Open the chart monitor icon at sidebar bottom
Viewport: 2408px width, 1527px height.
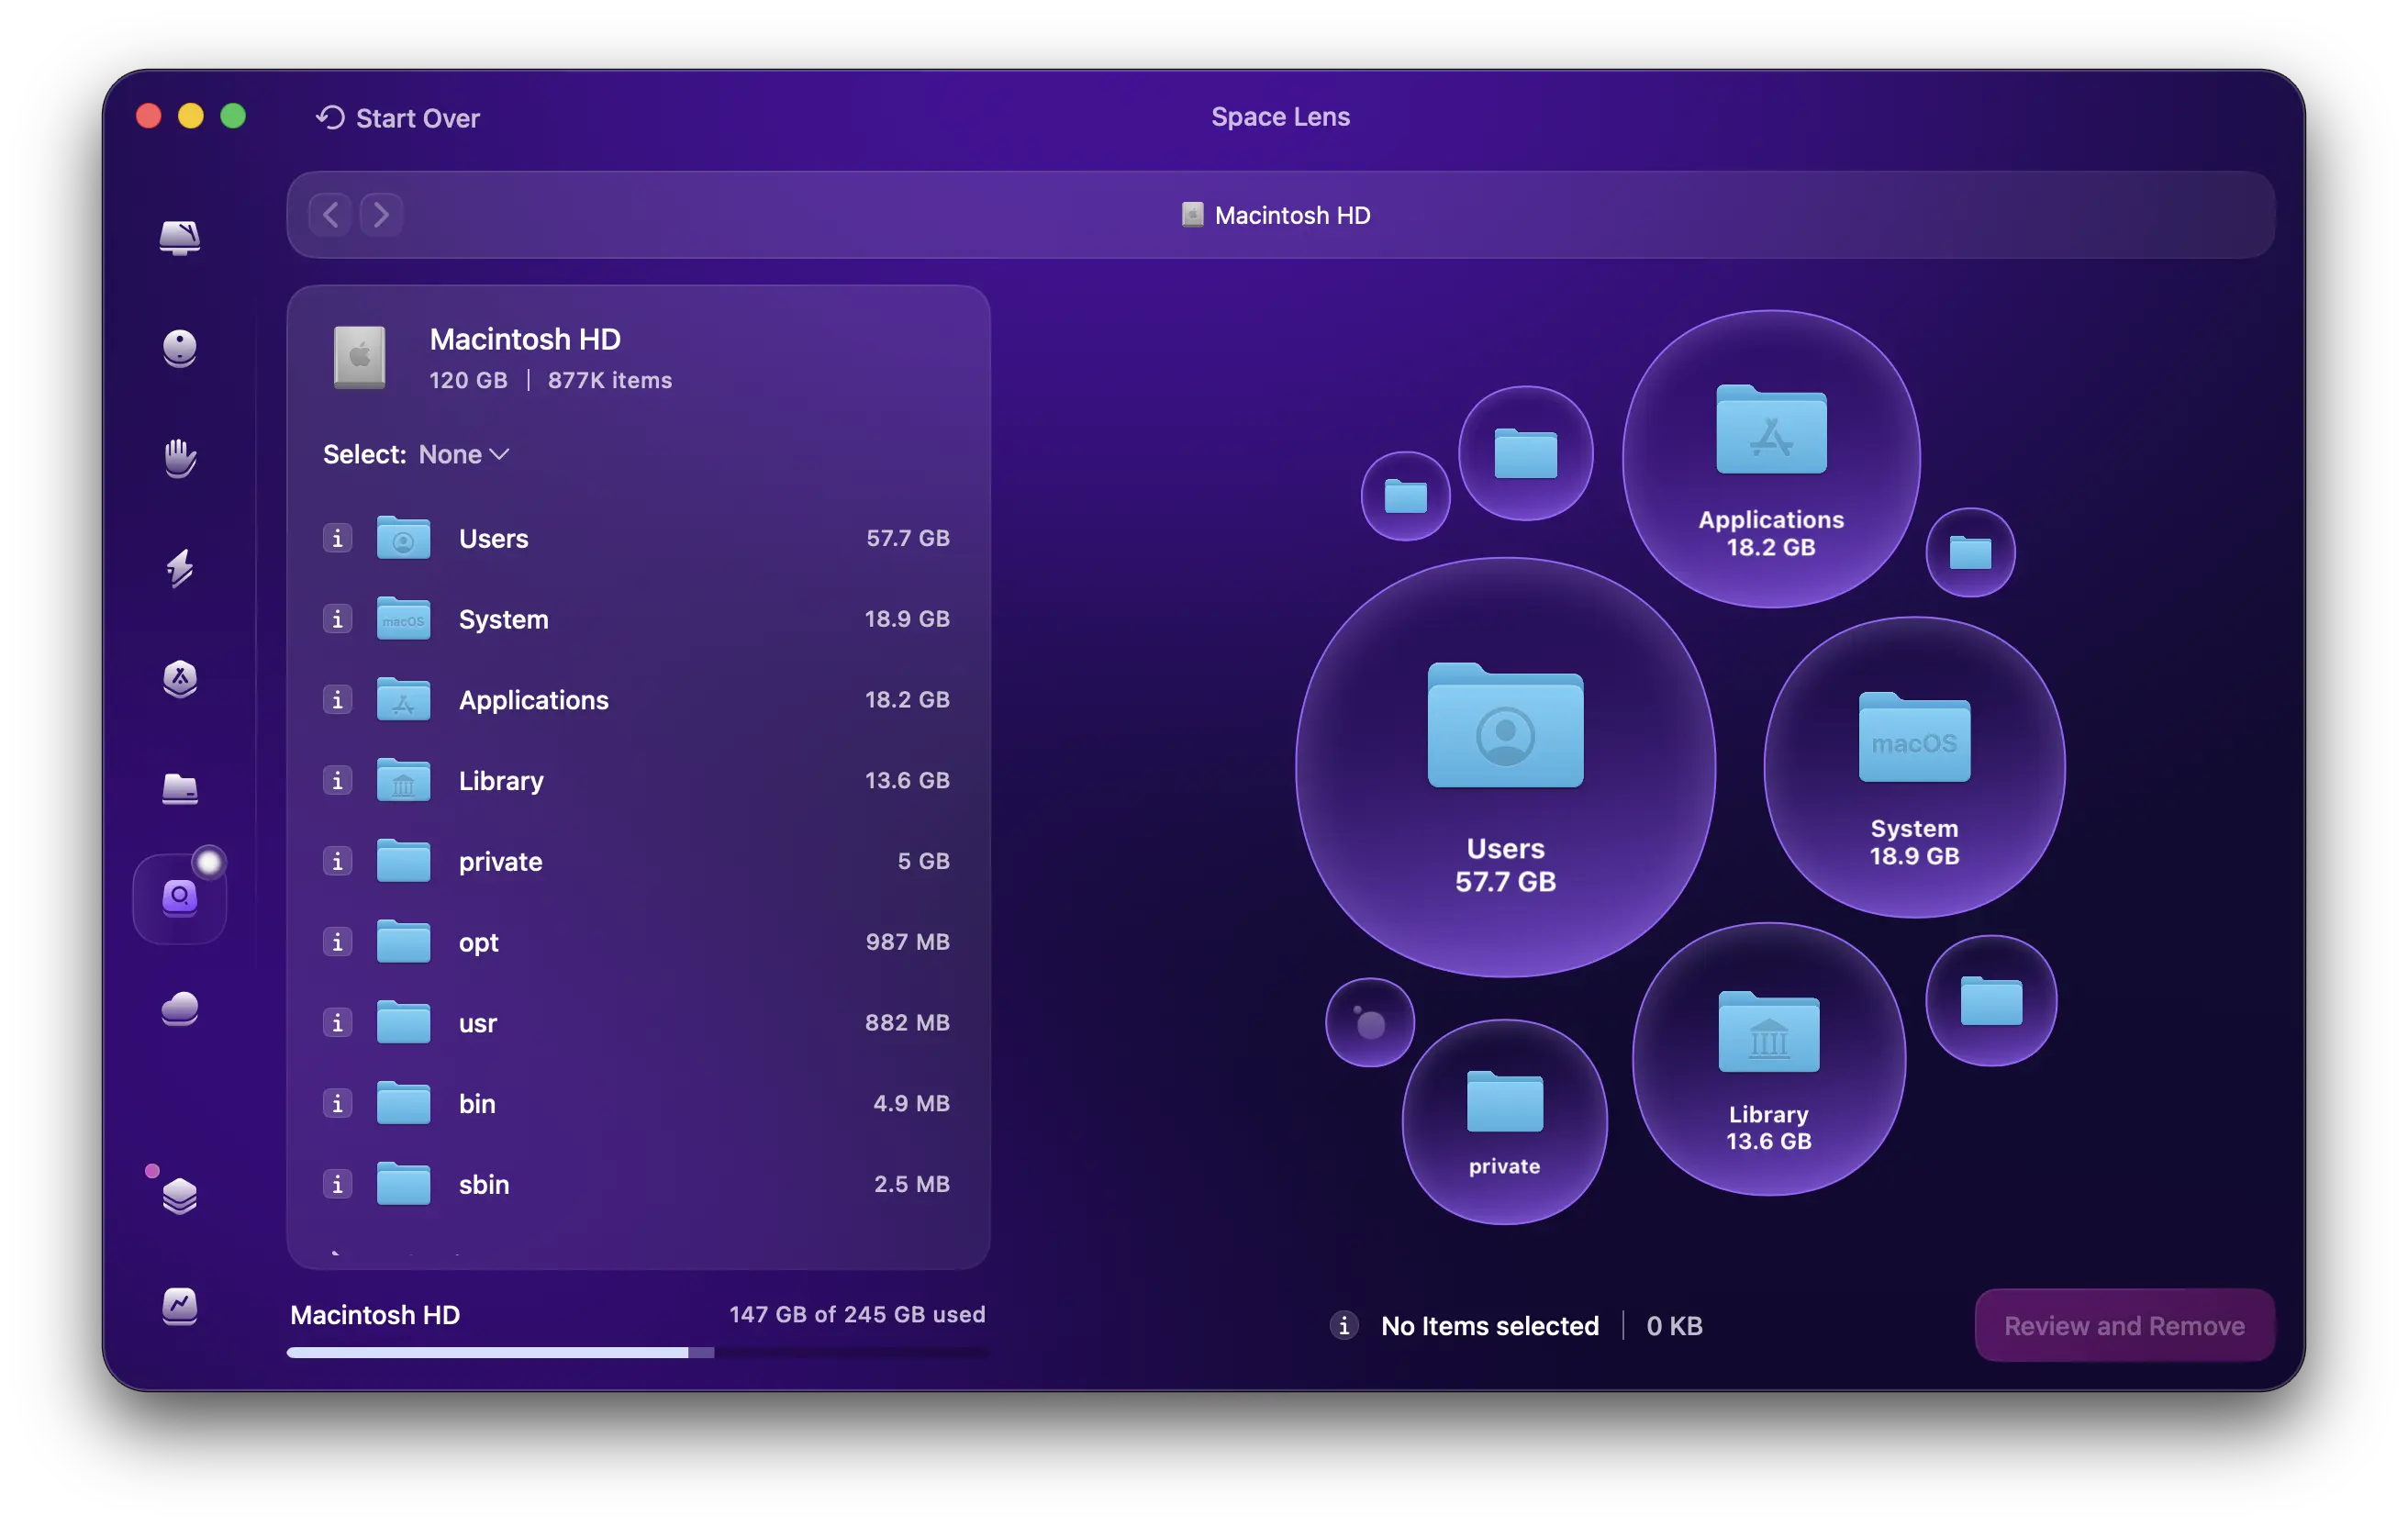180,1306
